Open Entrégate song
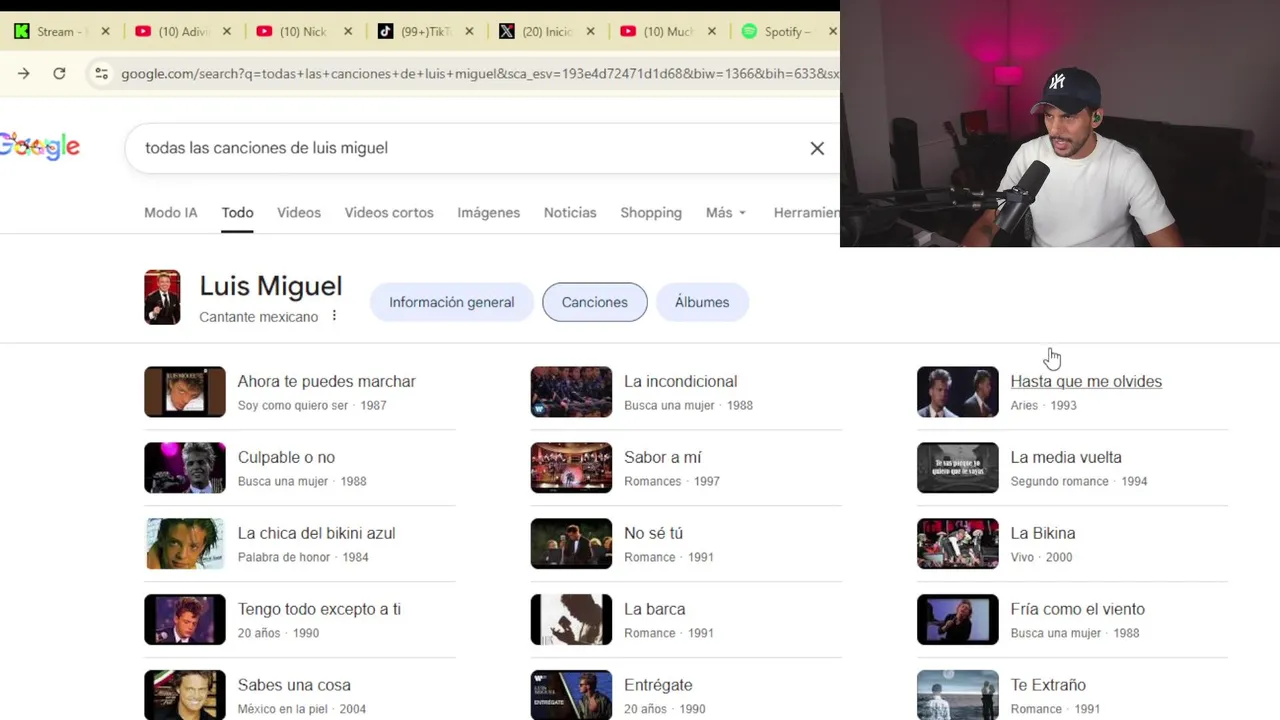1280x720 pixels. tap(658, 685)
